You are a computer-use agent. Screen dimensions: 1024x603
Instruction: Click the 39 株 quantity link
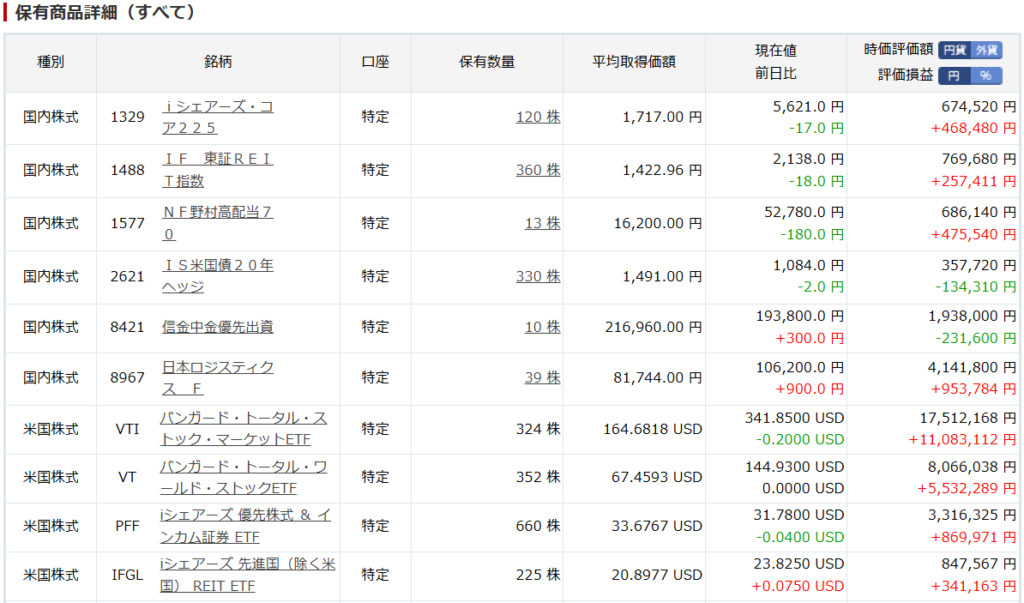click(542, 378)
